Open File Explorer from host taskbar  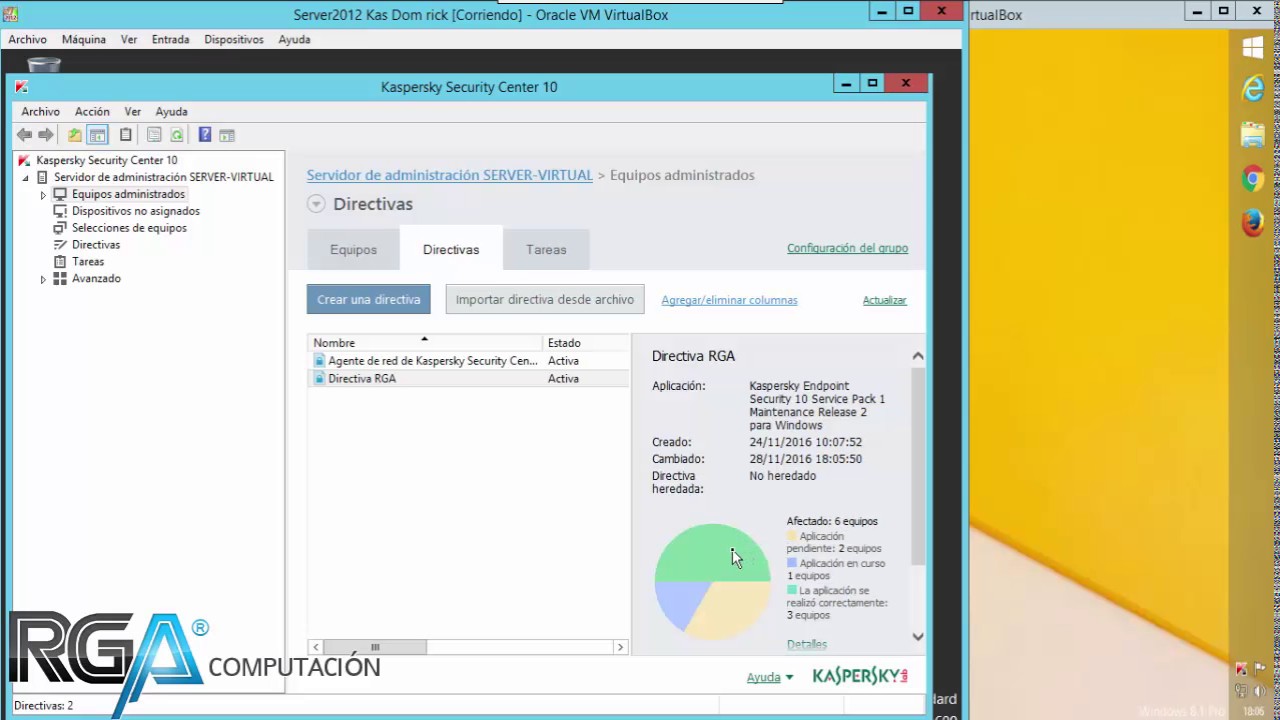(1253, 134)
